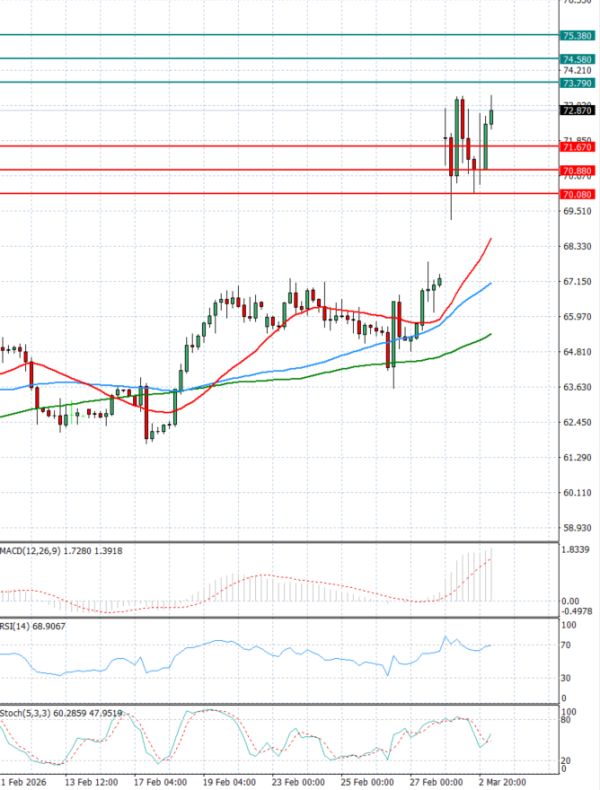Click the 75.380 resistance level price label
600x790 pixels.
coord(578,36)
